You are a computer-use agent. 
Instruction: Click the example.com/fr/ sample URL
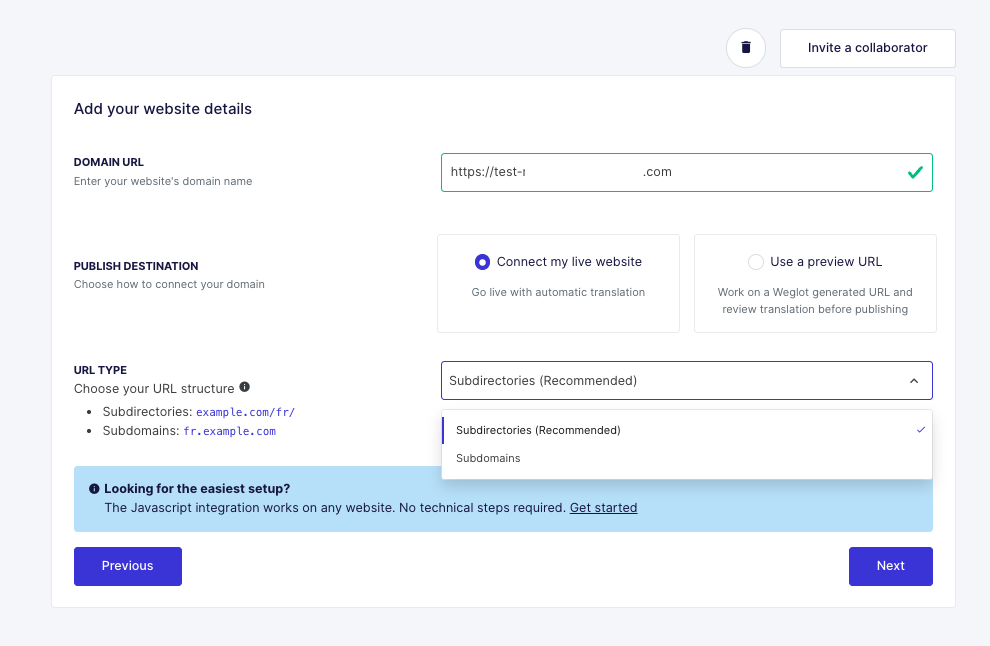[246, 412]
